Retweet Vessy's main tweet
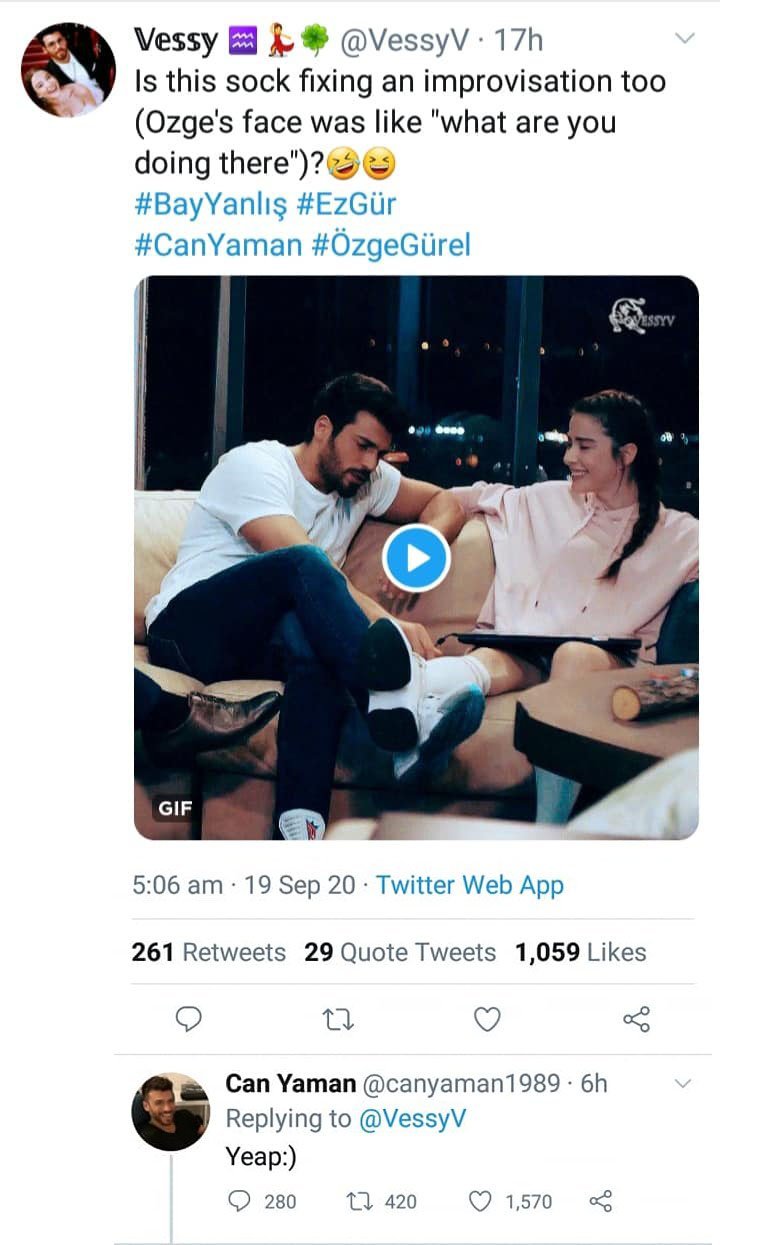The height and width of the screenshot is (1245, 757). pos(339,1019)
